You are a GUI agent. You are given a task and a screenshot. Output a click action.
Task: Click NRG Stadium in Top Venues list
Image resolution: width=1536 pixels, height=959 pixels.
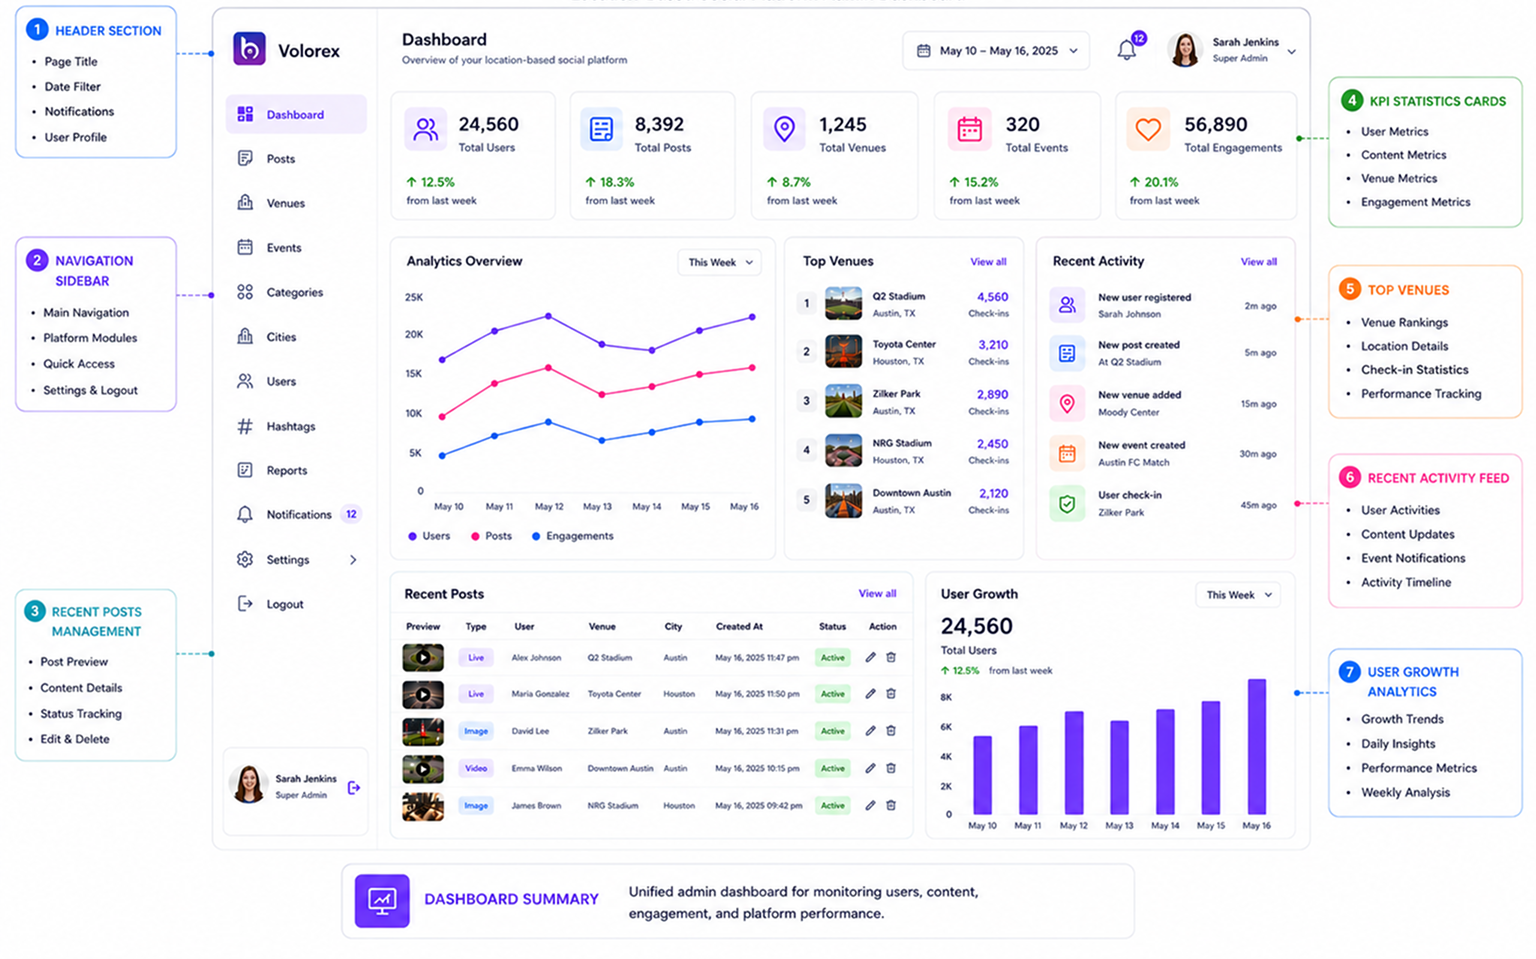[902, 443]
